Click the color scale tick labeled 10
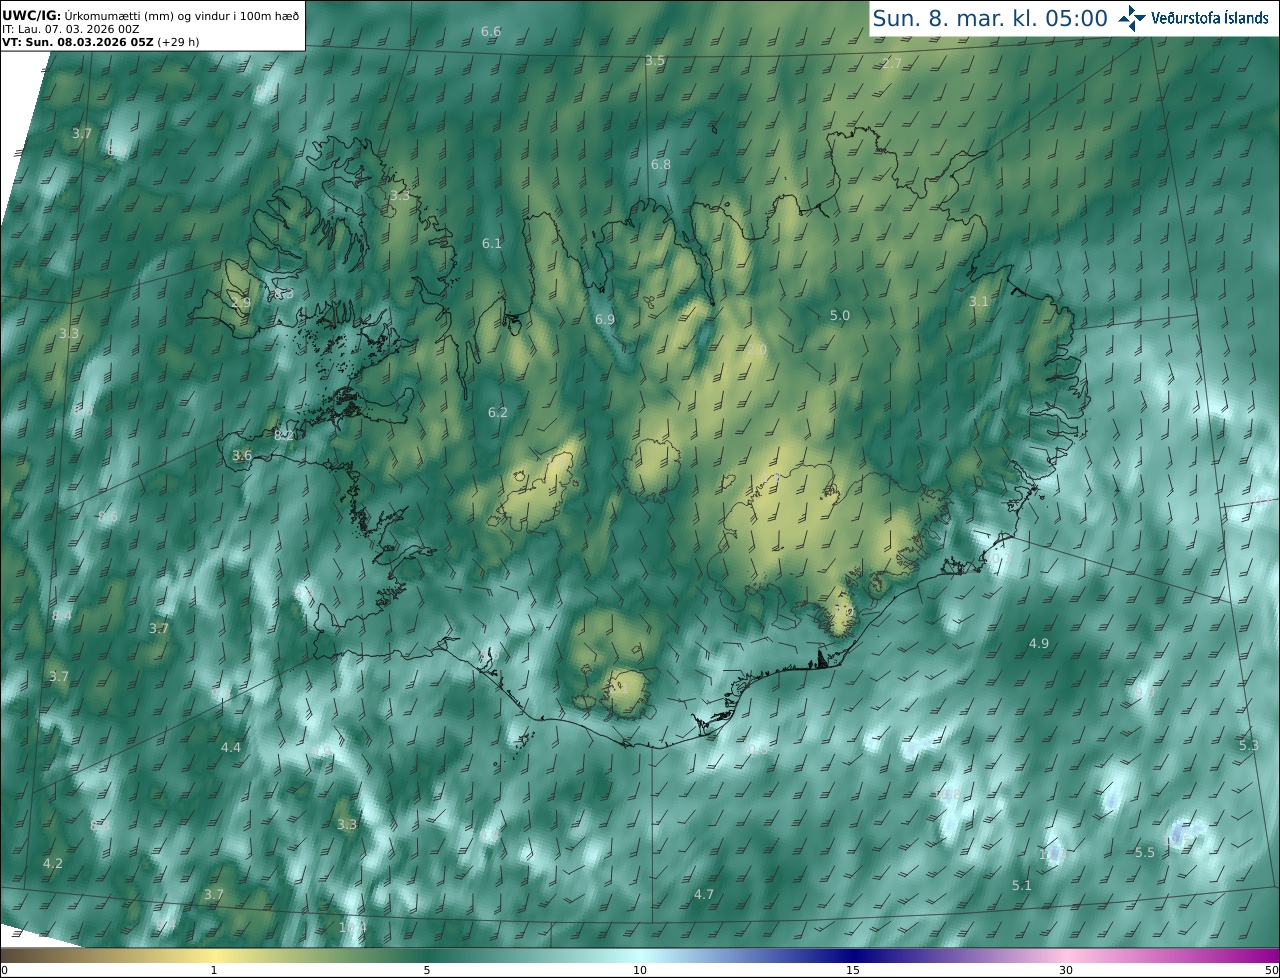The width and height of the screenshot is (1280, 978). point(640,970)
